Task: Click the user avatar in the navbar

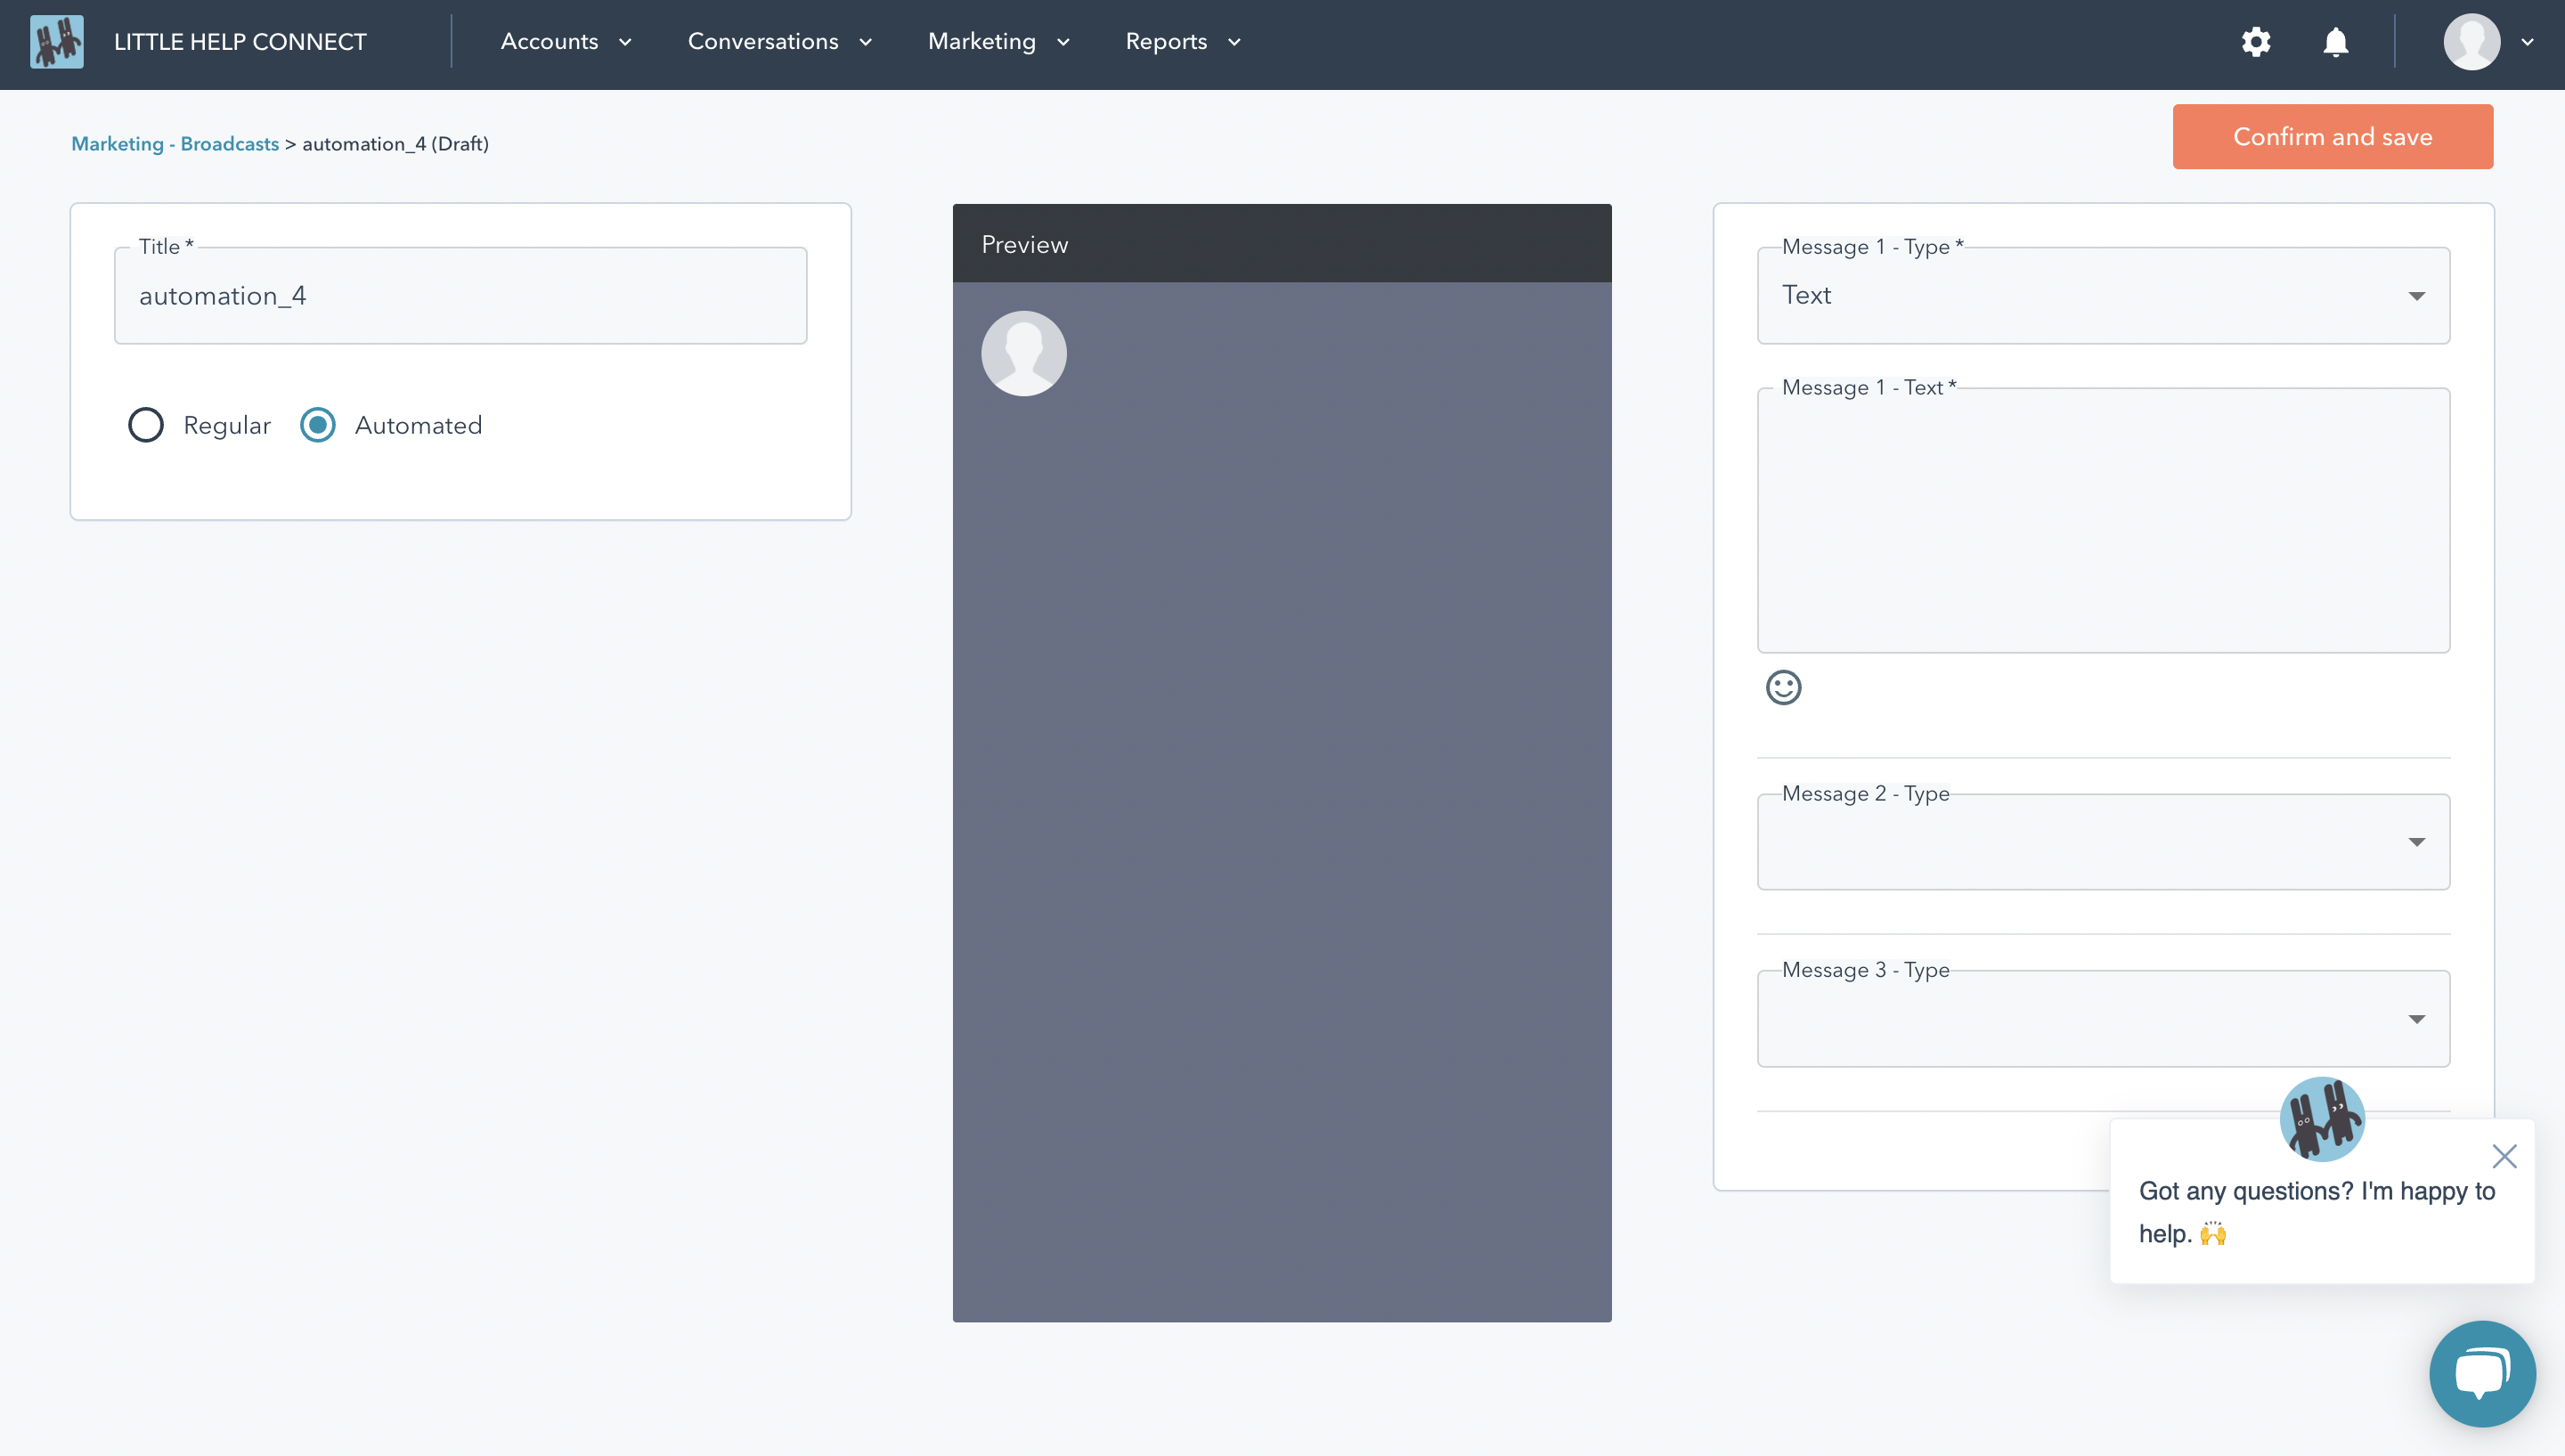Action: coord(2472,42)
